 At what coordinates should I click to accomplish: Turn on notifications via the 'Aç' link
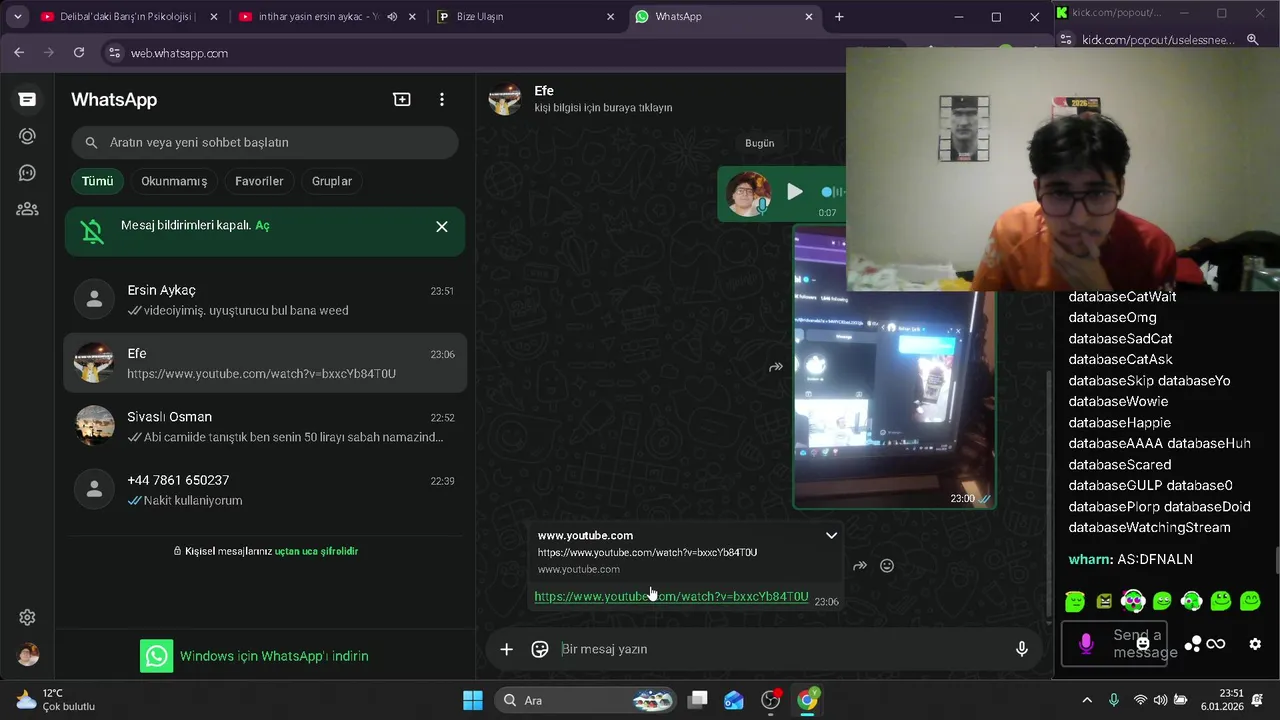click(x=262, y=225)
